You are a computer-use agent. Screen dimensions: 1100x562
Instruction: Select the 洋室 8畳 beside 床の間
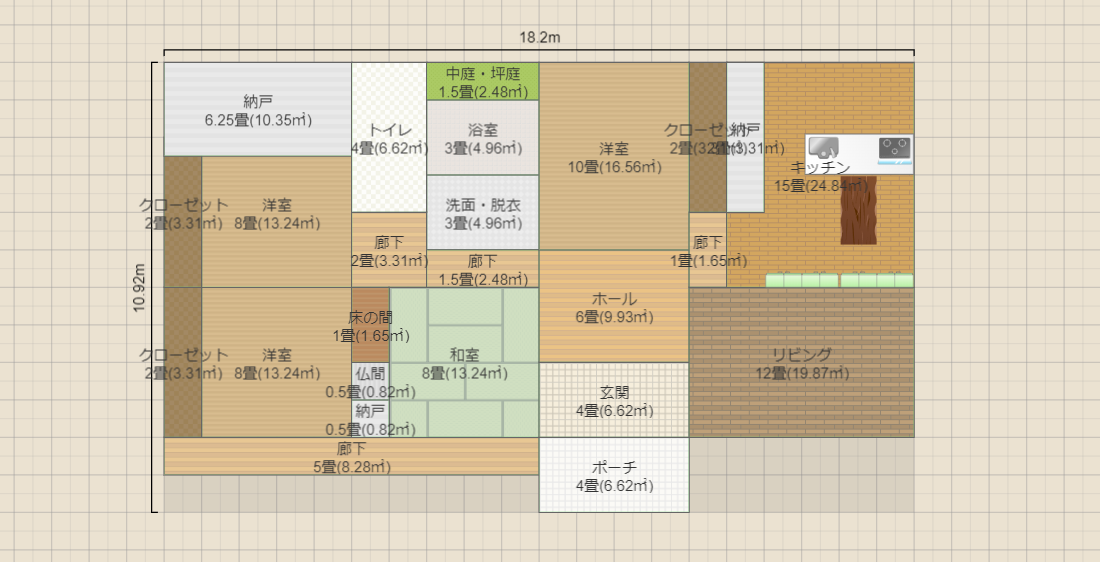276,363
